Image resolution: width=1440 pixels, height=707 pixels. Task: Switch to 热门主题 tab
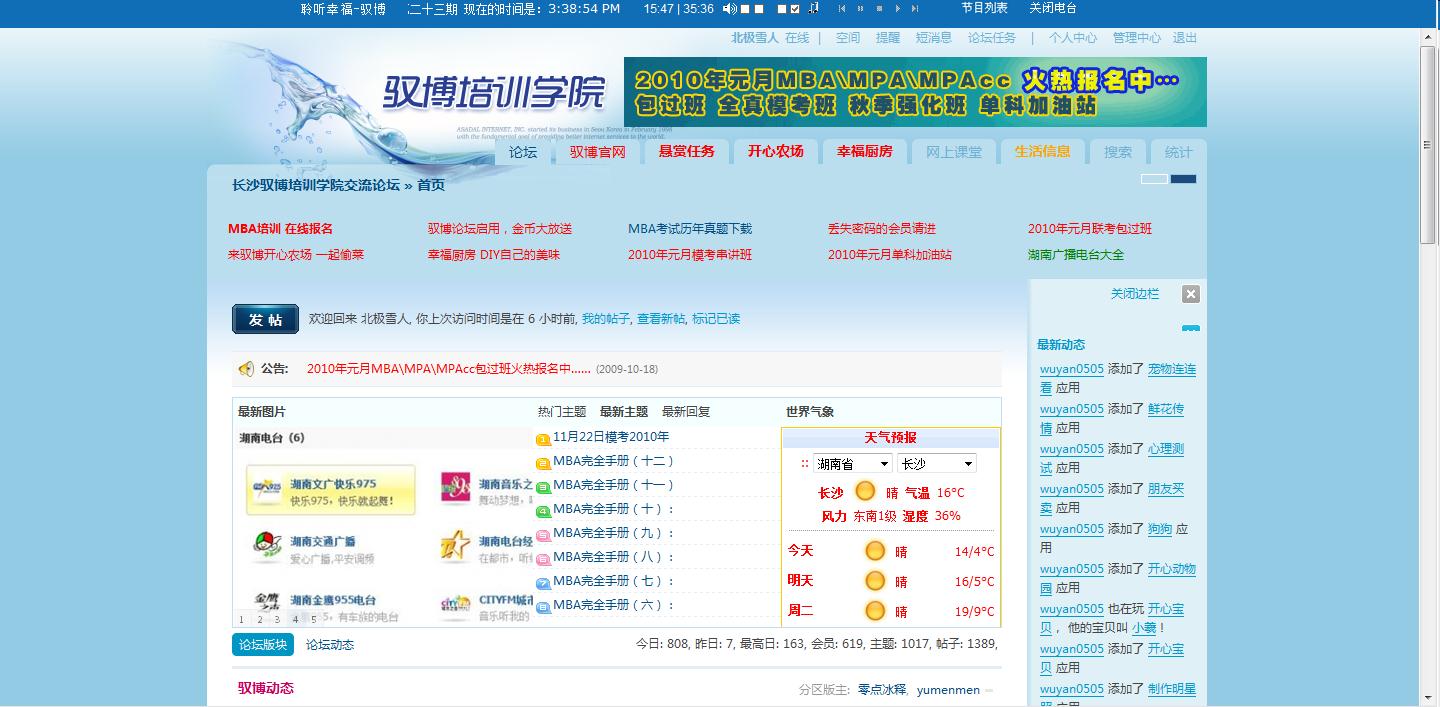tap(562, 412)
